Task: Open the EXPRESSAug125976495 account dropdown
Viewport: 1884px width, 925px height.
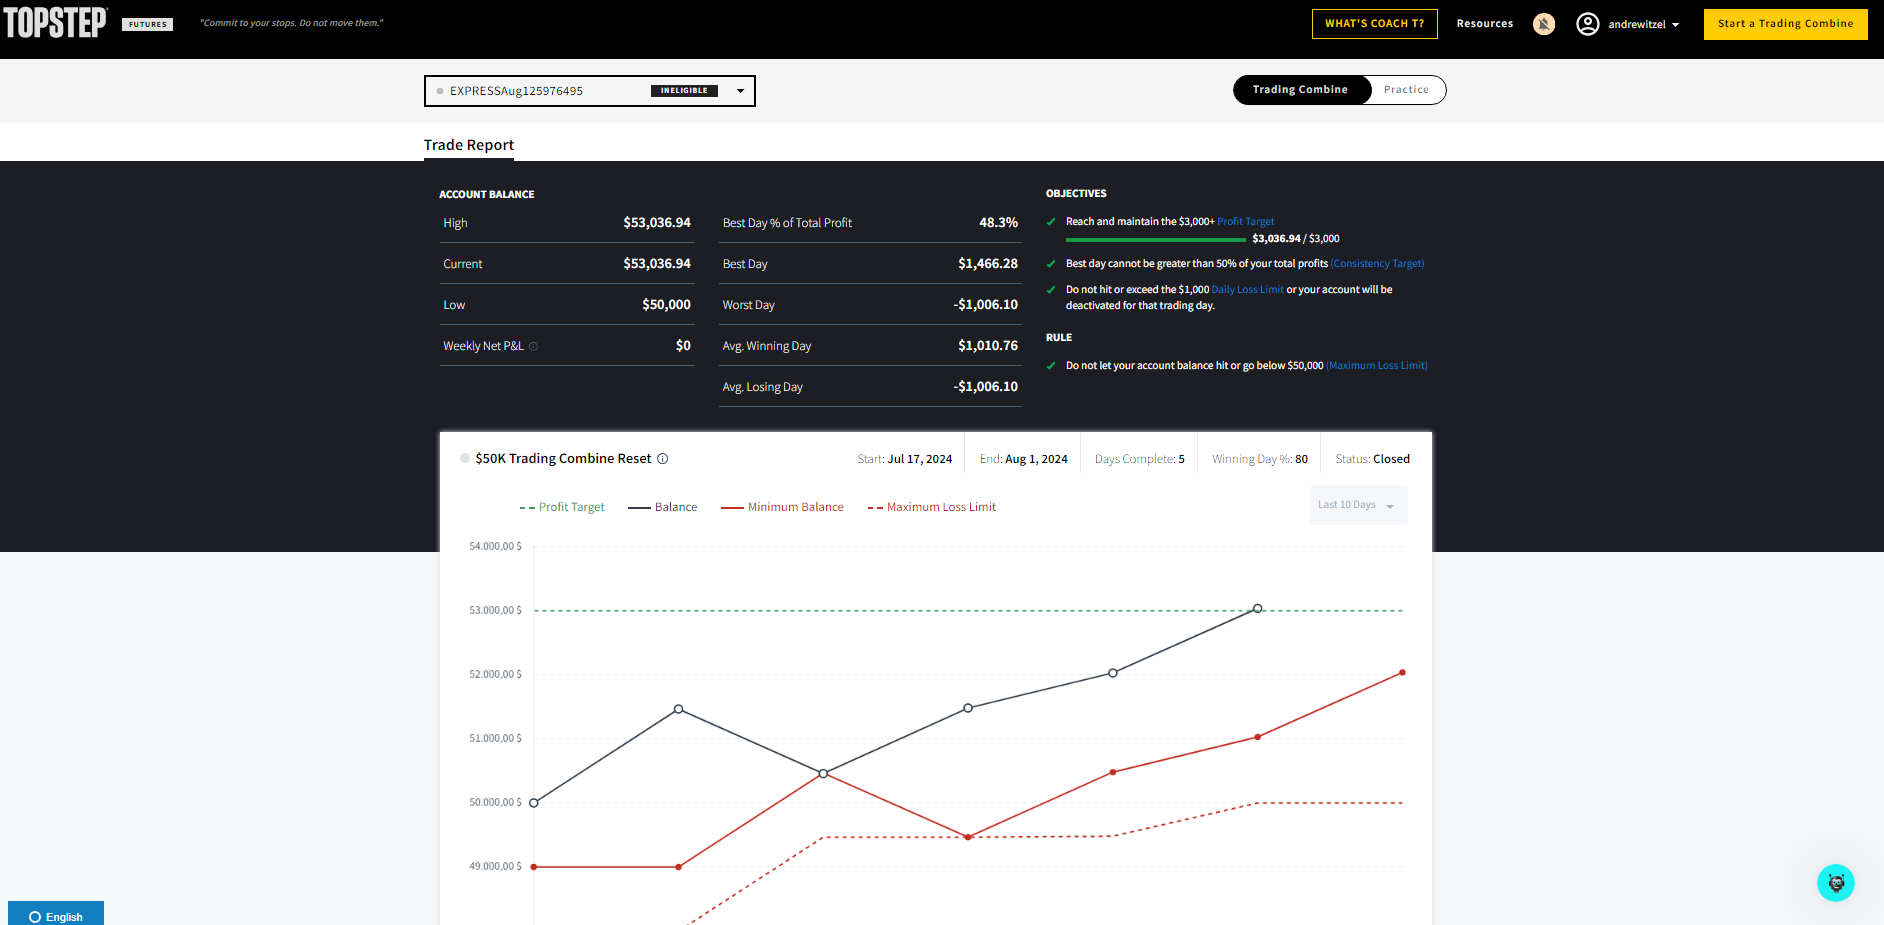Action: [x=590, y=91]
